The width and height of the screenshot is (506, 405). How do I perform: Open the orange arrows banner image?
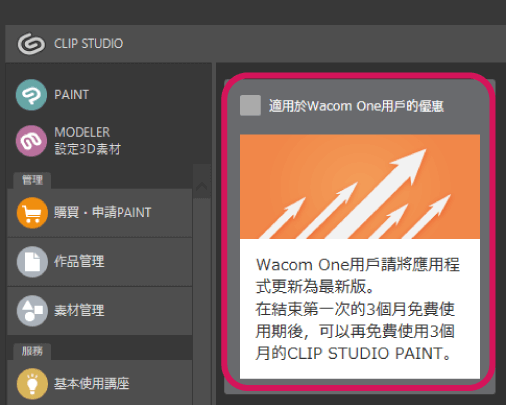[x=360, y=187]
